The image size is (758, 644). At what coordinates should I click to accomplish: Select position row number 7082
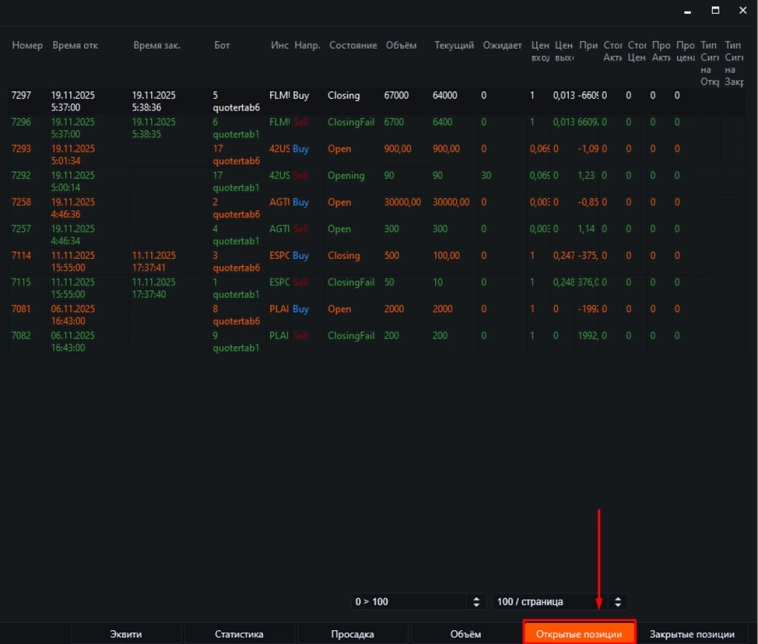coord(22,335)
